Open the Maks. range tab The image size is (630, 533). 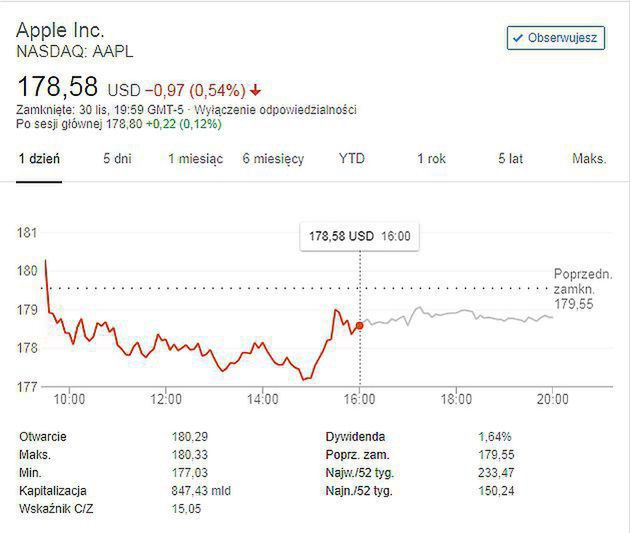[x=589, y=159]
